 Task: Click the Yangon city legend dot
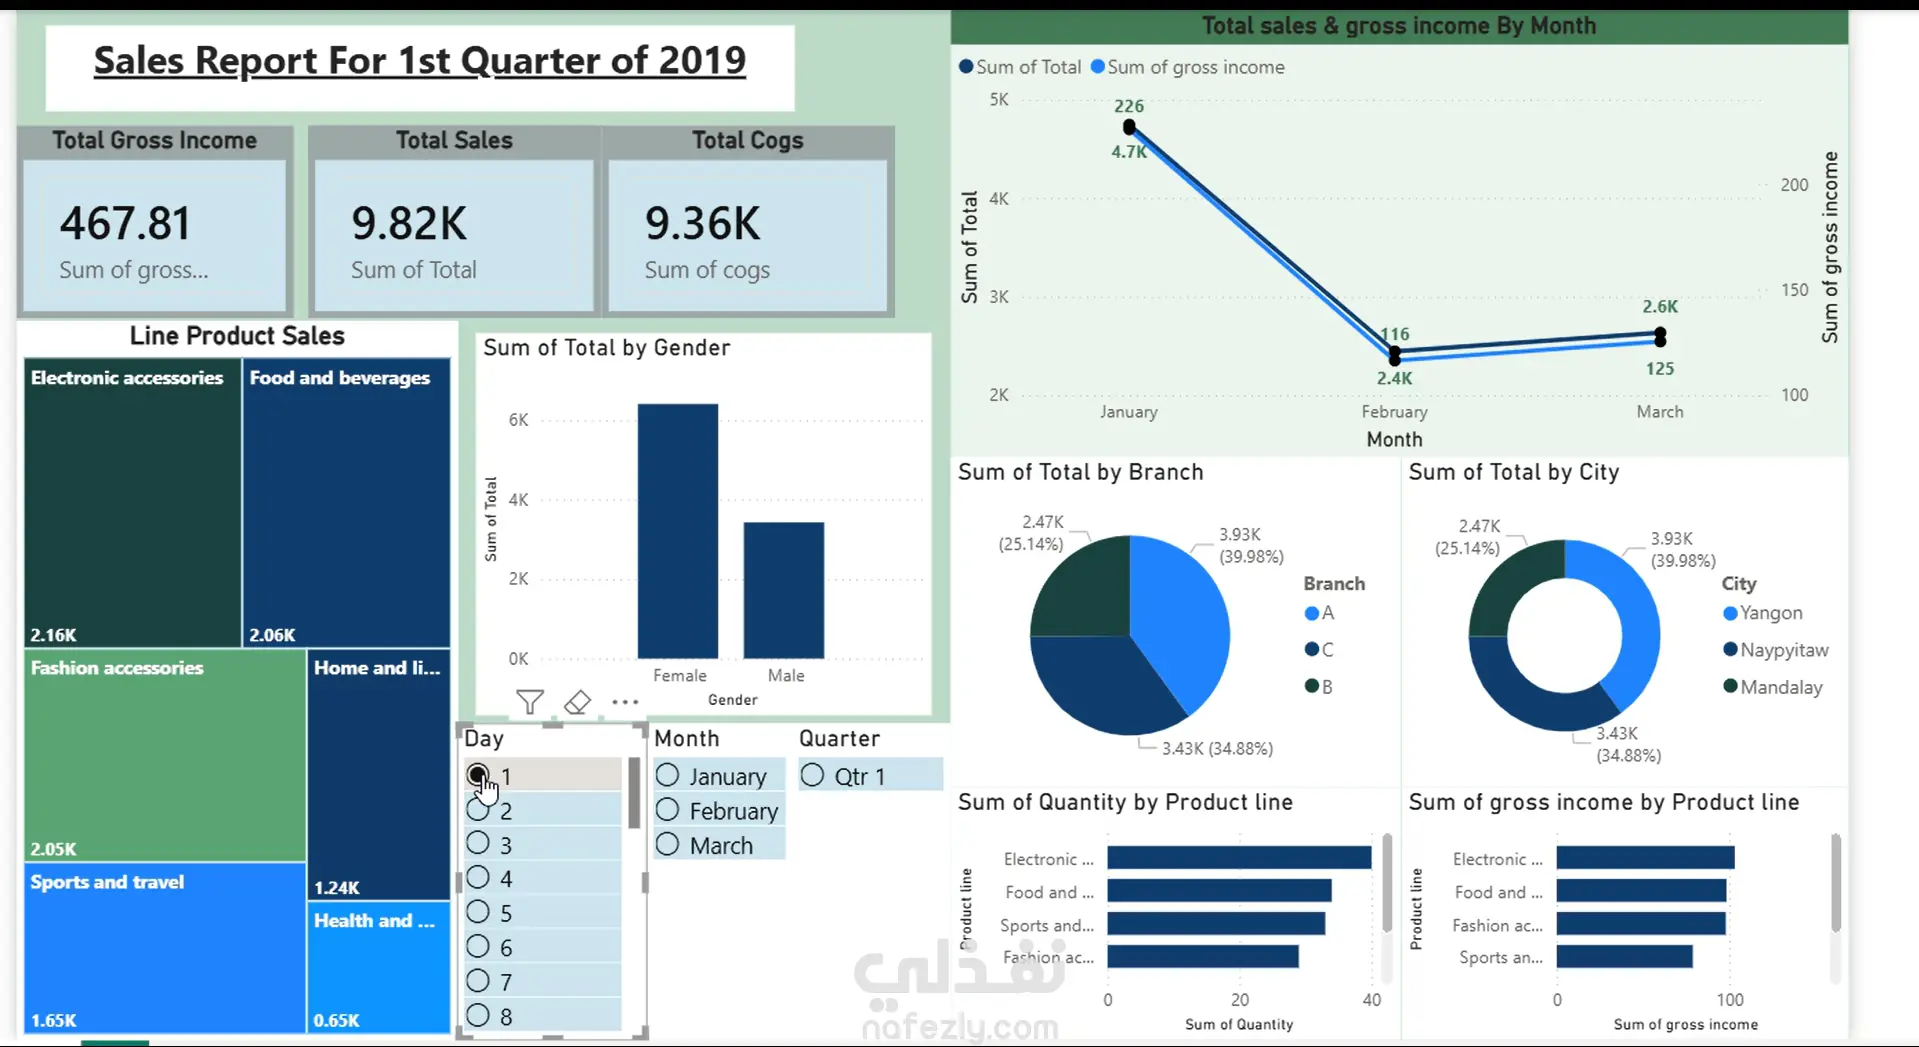pos(1730,613)
